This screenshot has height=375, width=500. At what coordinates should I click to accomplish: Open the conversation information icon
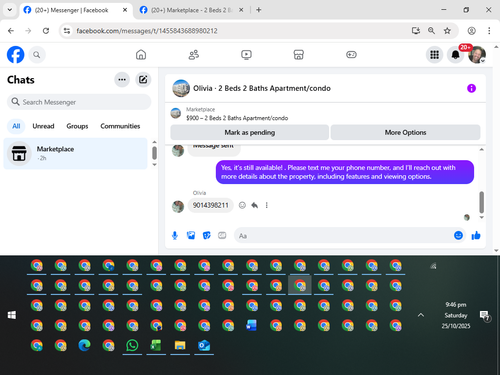471,88
